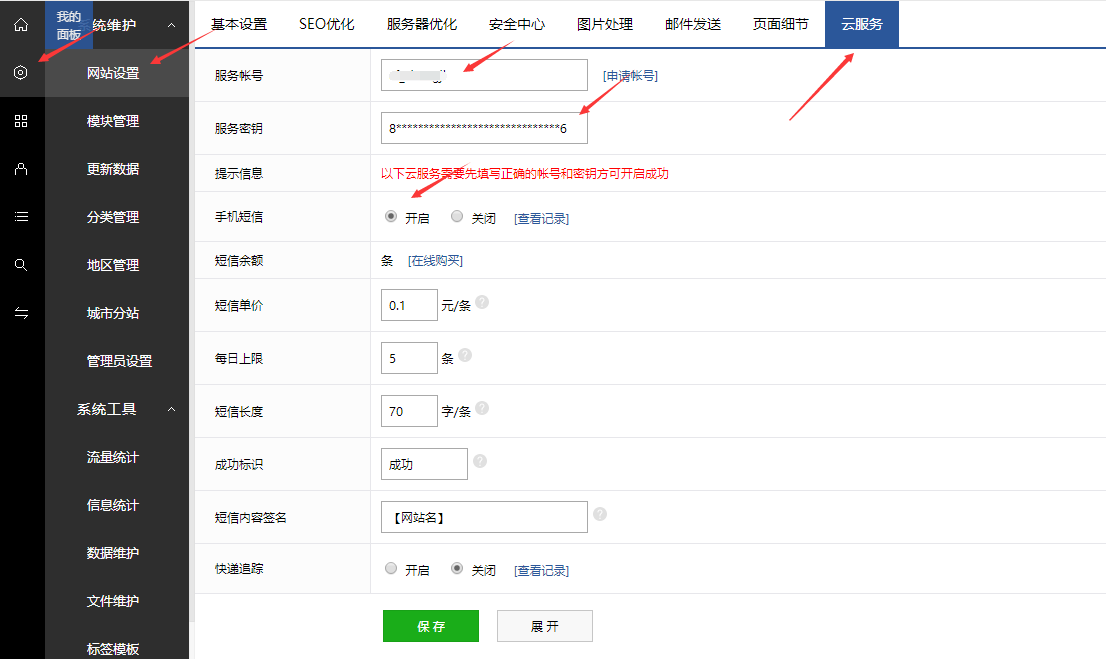Click the list icon in left rail
Image resolution: width=1106 pixels, height=659 pixels.
coord(21,217)
